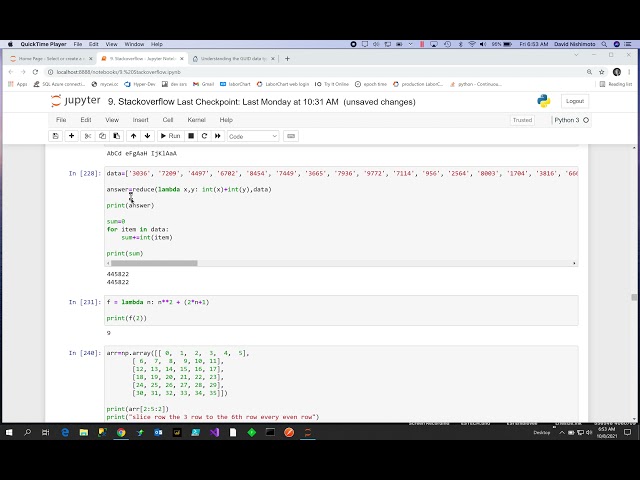Go back in the browser
The image size is (640, 480).
click(11, 72)
